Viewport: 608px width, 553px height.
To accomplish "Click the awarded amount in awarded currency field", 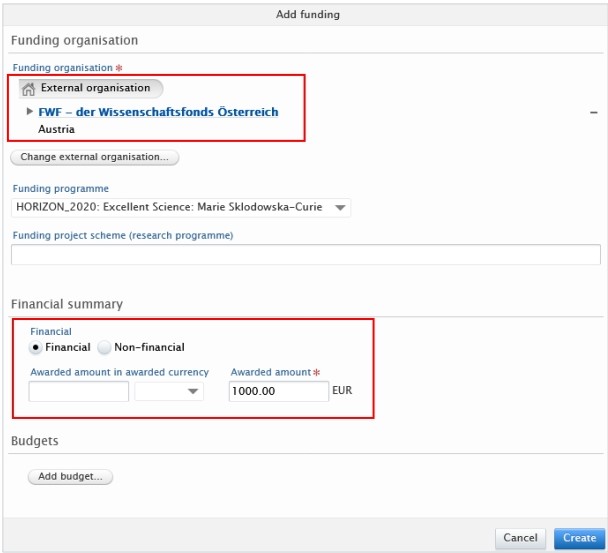I will (x=79, y=392).
